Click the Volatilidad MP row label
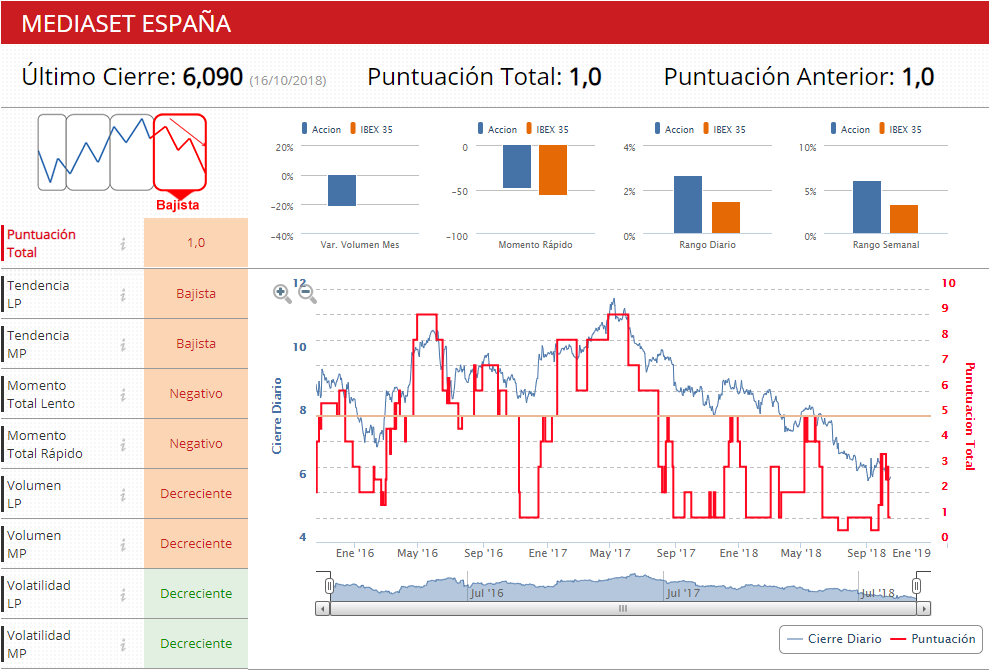 pos(39,644)
